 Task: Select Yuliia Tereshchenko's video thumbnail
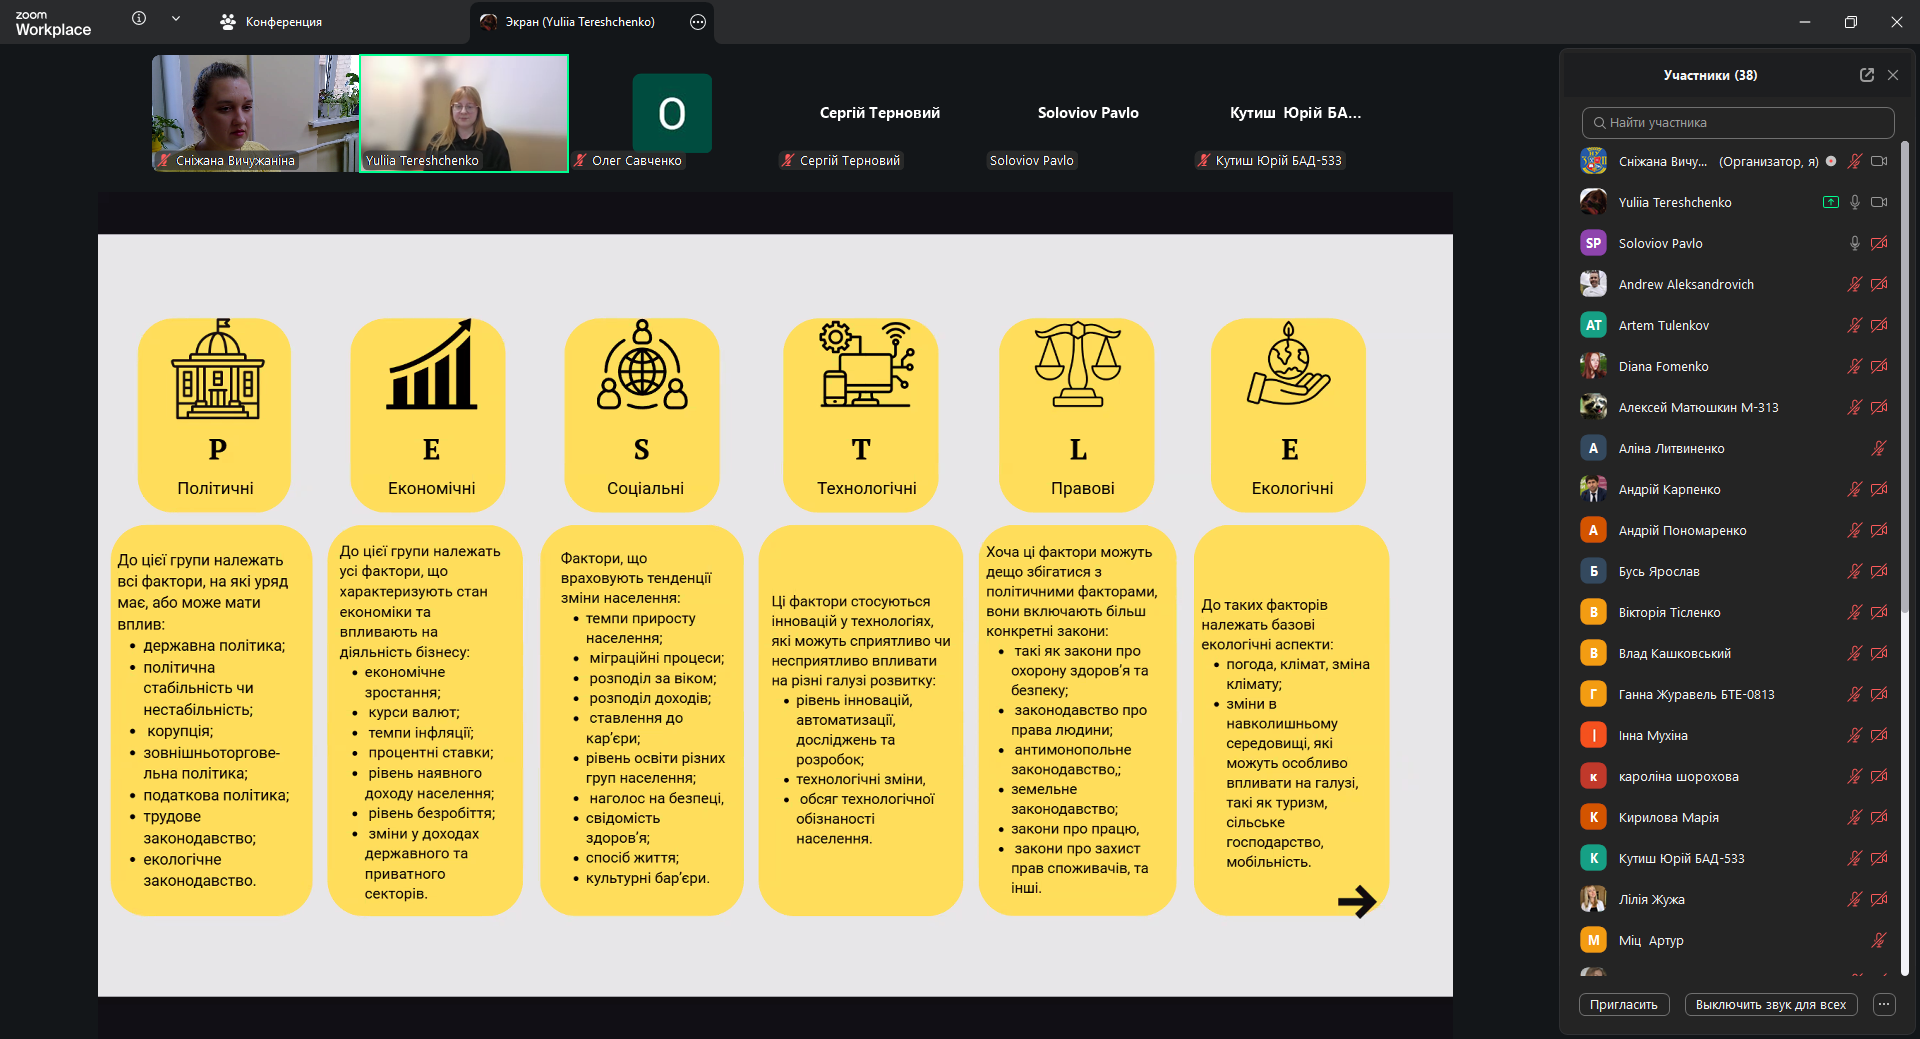tap(464, 113)
